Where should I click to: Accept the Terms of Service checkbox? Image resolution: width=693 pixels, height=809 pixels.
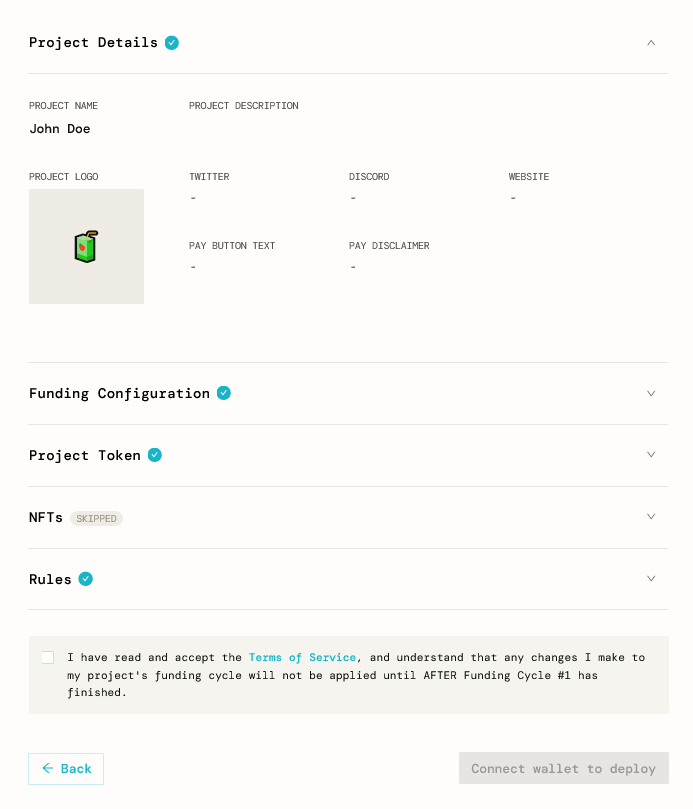point(48,657)
